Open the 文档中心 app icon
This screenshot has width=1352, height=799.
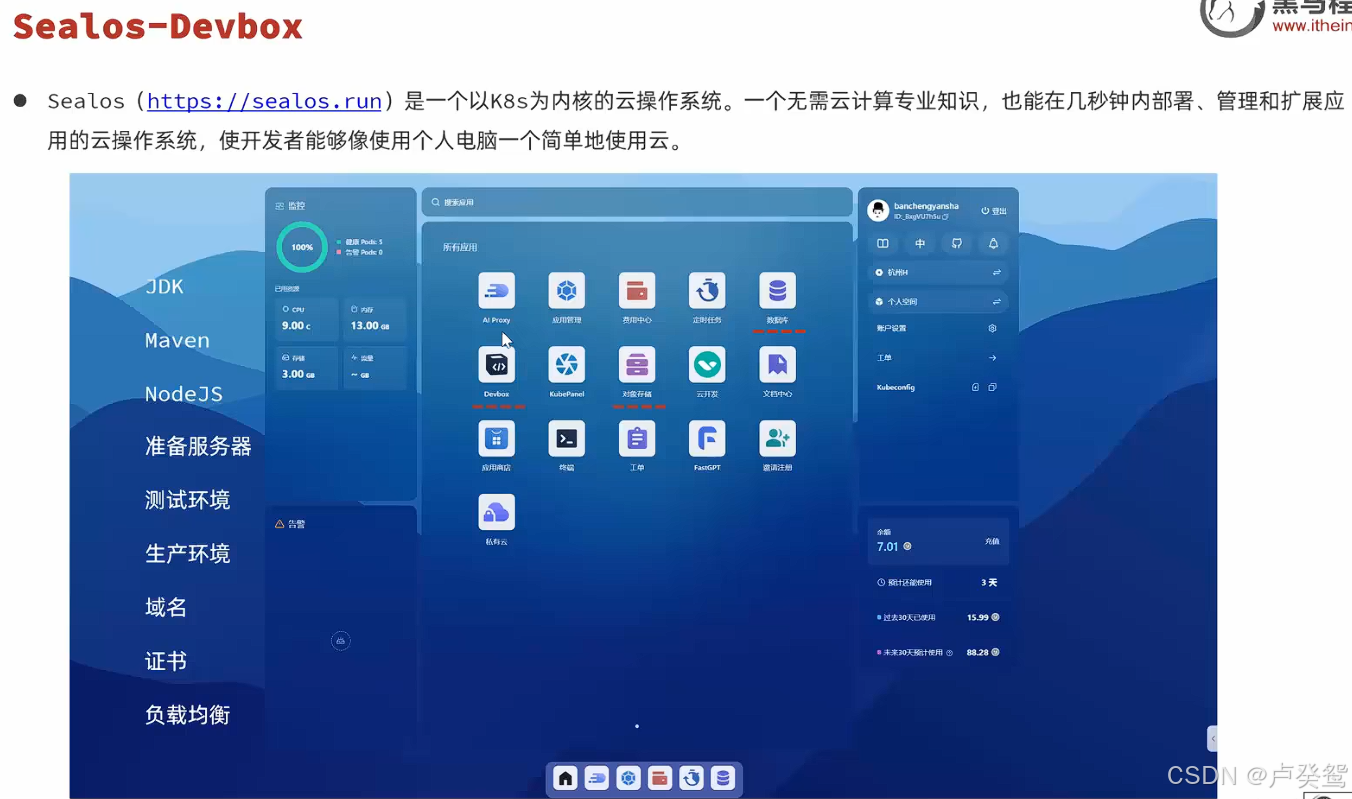click(777, 365)
